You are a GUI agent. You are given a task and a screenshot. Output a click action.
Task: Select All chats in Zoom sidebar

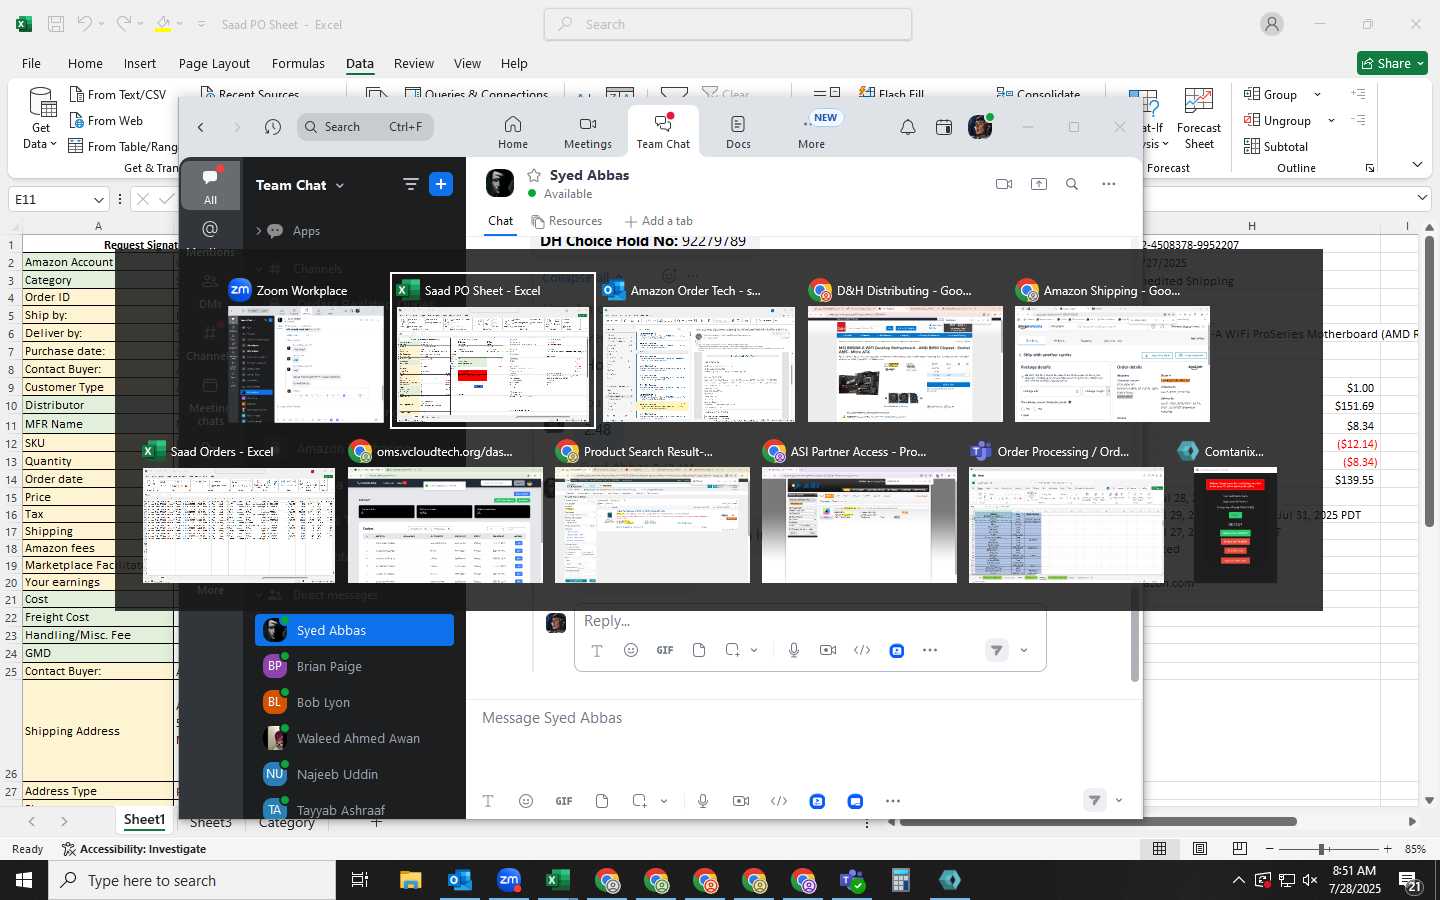point(210,187)
